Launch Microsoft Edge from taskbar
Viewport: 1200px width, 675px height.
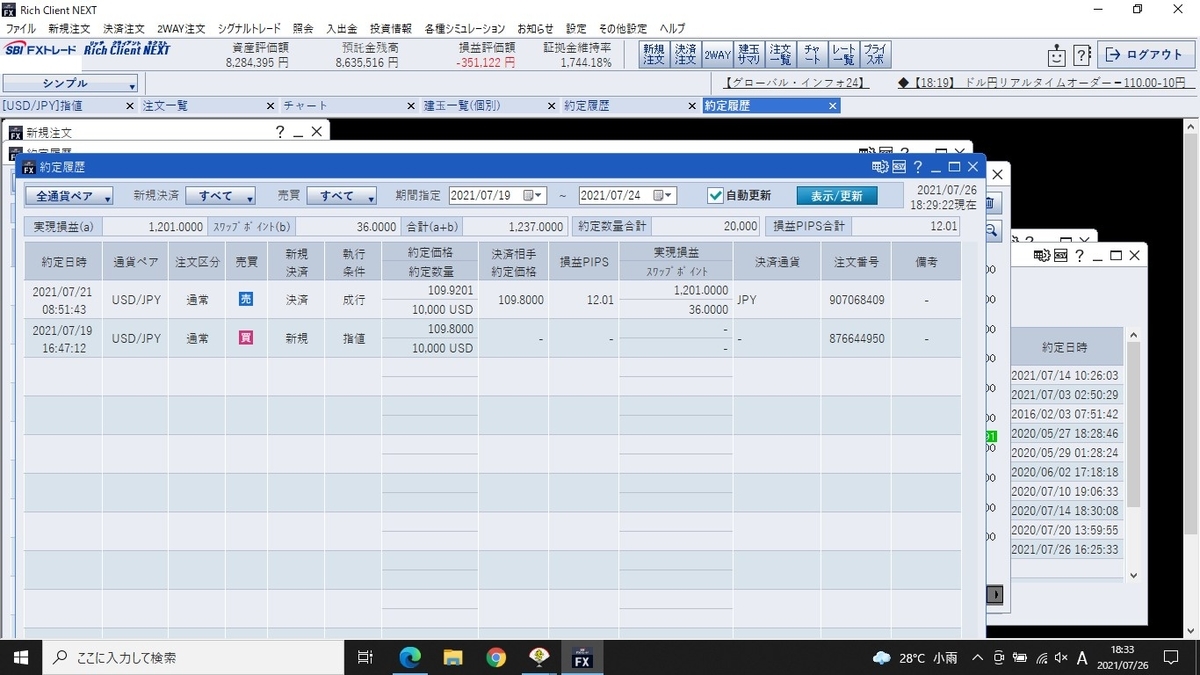pos(410,657)
